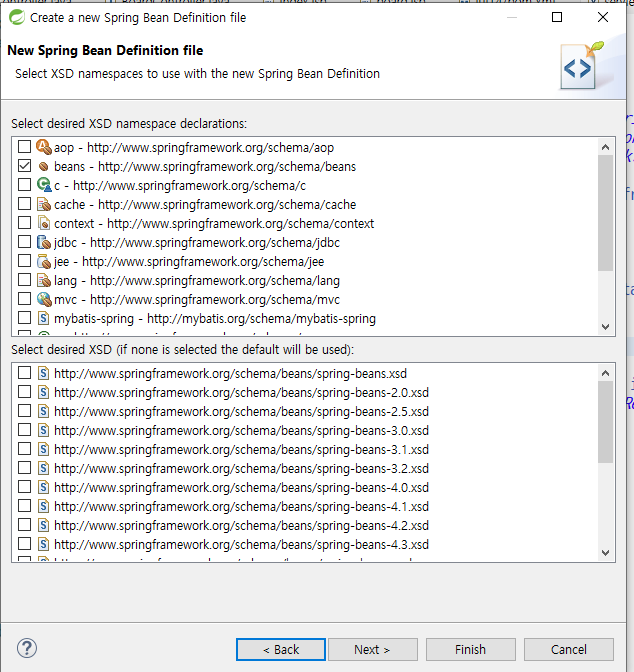Select the context schema row text
The width and height of the screenshot is (634, 672).
214,224
